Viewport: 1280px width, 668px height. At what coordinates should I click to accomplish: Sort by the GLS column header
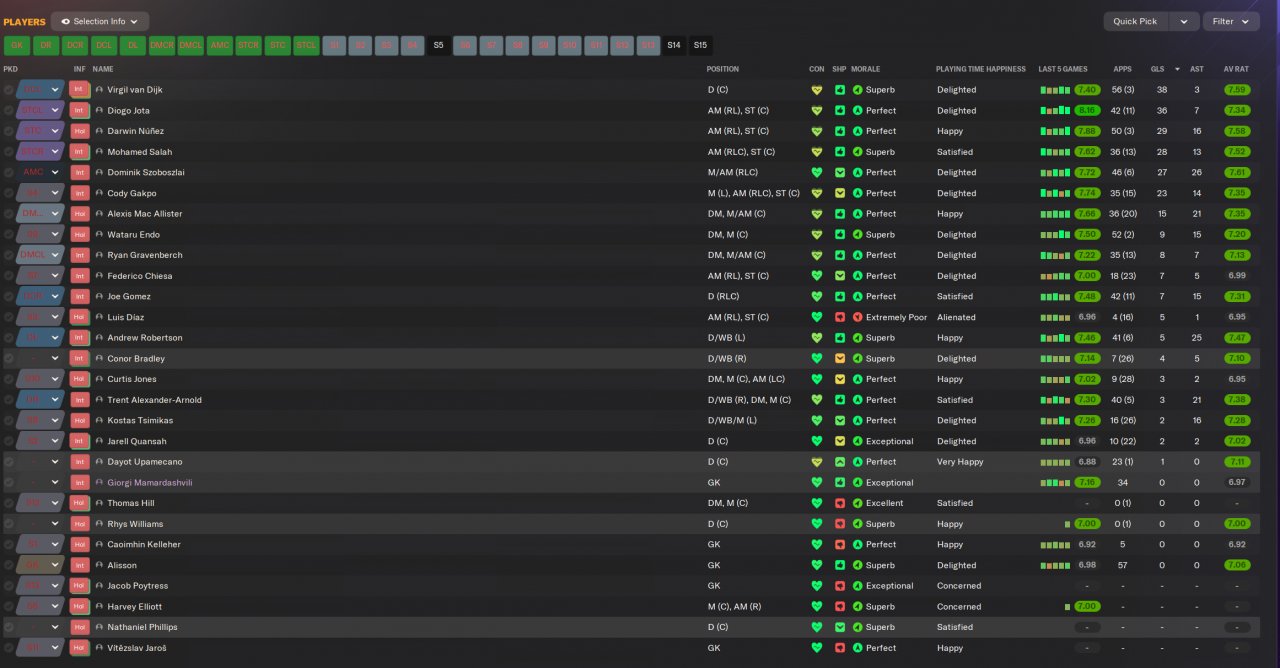coord(1157,69)
